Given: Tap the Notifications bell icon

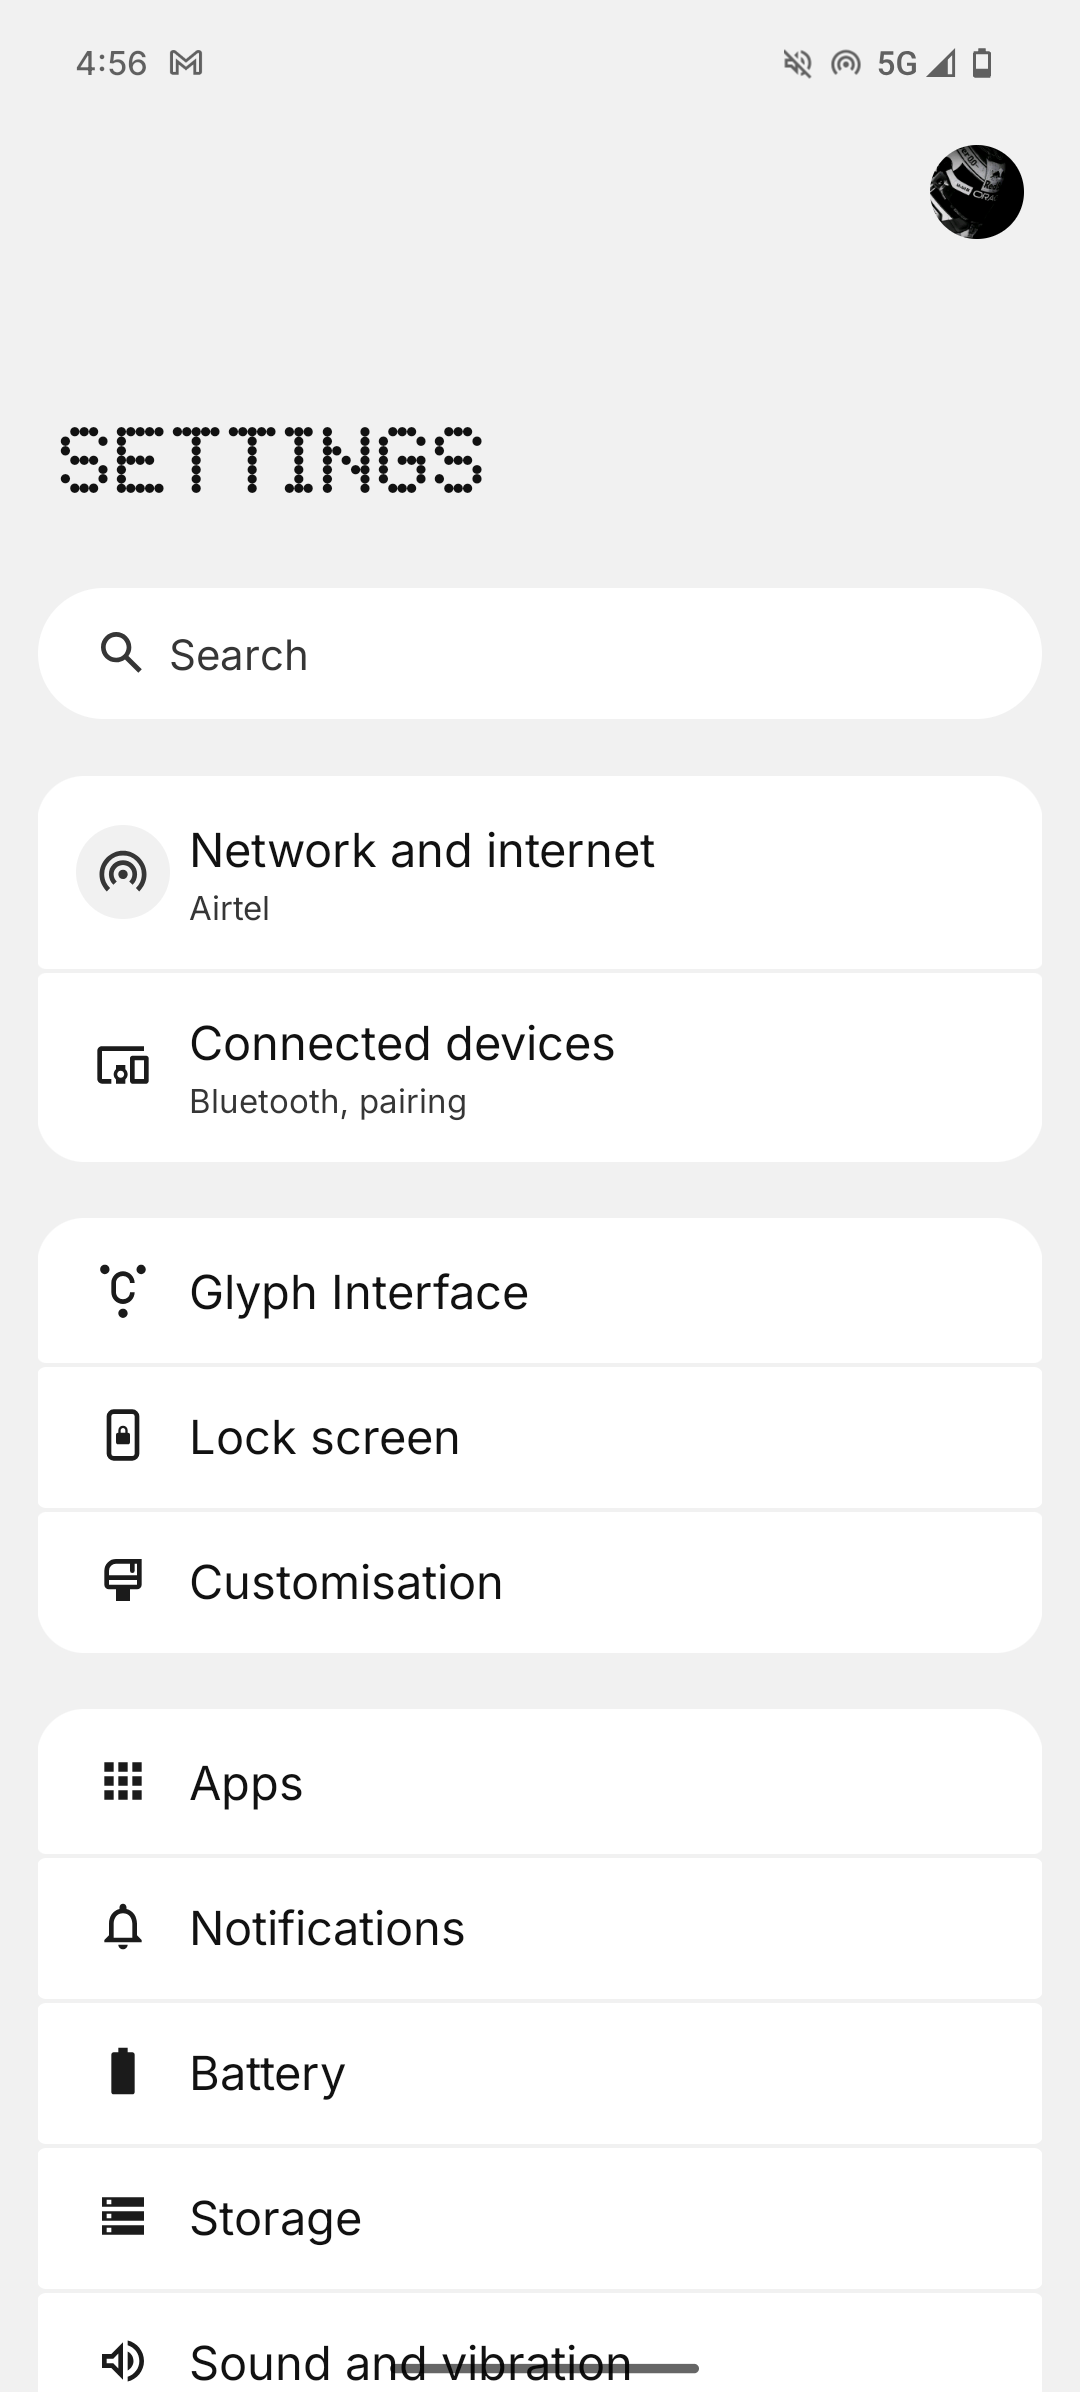Looking at the screenshot, I should [x=123, y=1927].
